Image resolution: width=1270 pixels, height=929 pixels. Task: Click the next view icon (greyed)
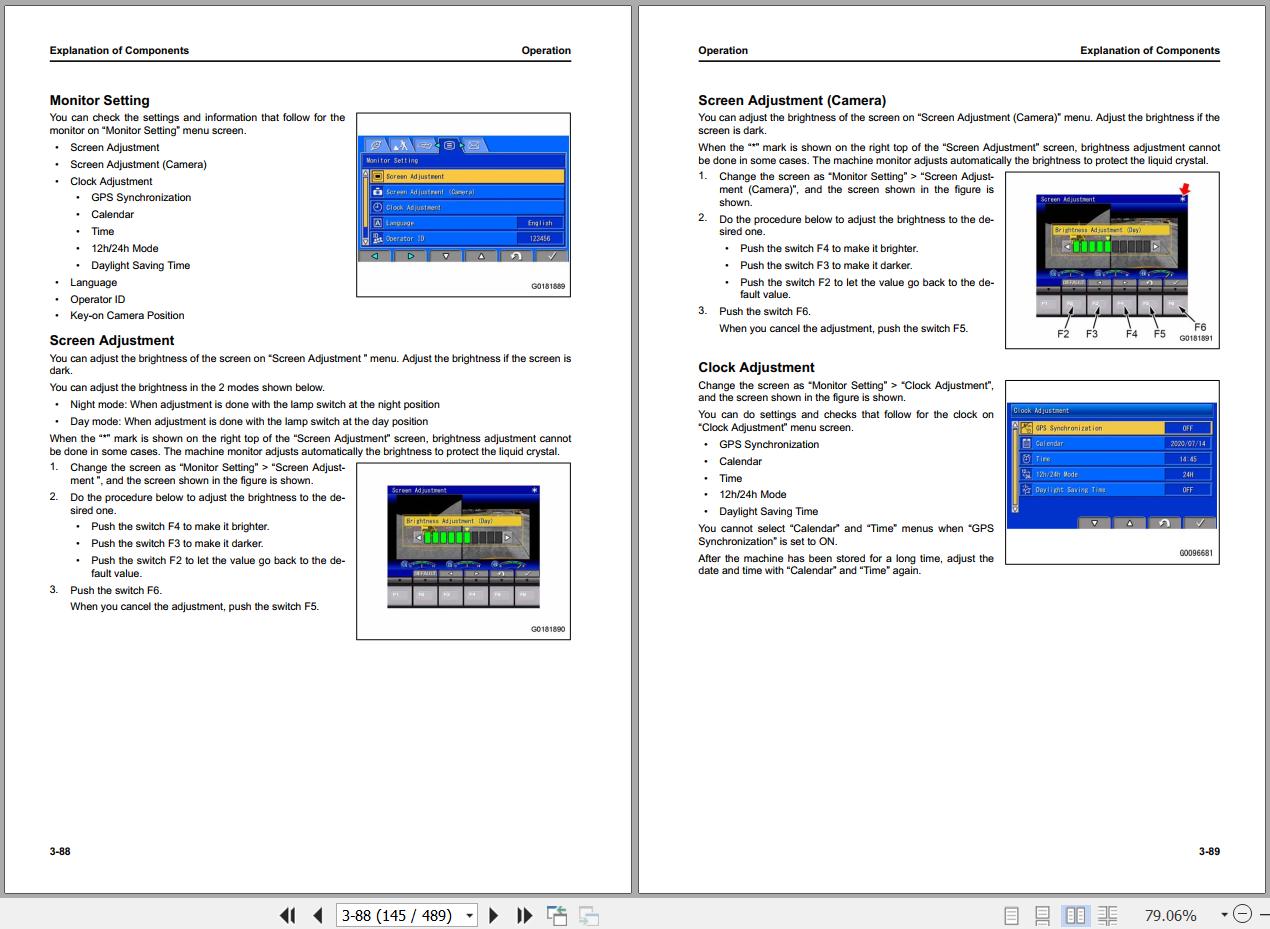pos(589,915)
